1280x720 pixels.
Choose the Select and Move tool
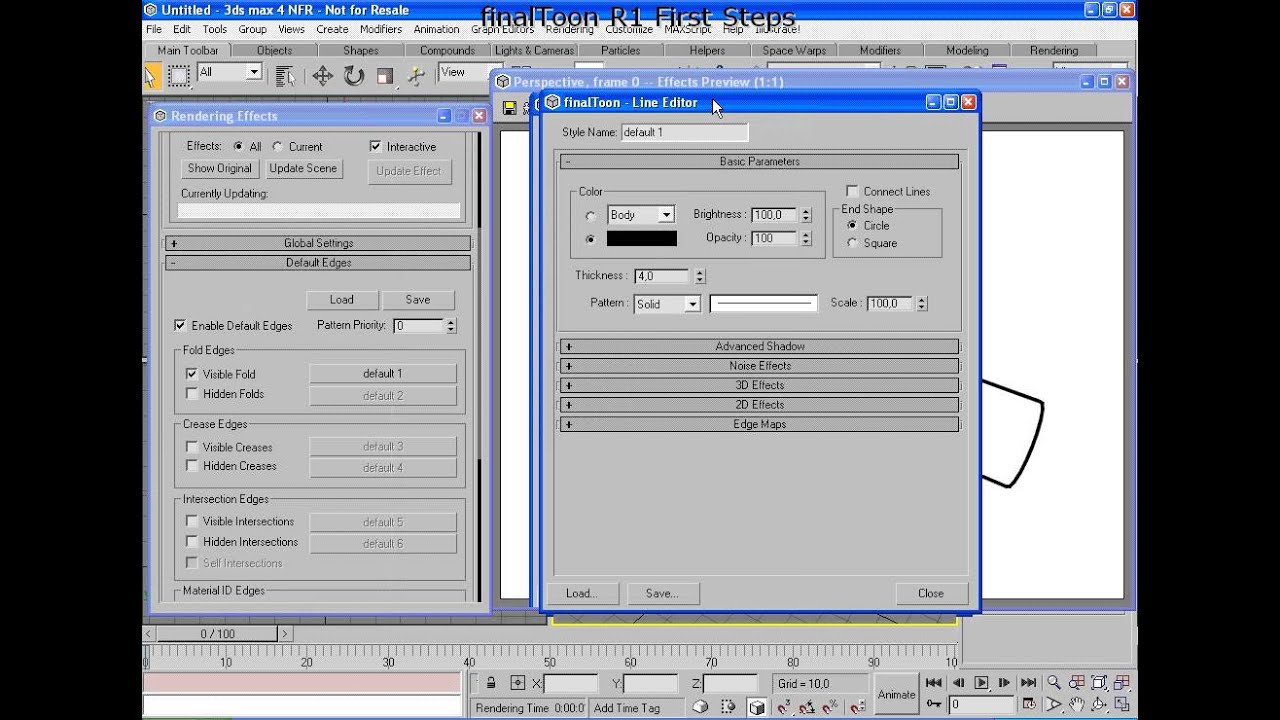(322, 76)
